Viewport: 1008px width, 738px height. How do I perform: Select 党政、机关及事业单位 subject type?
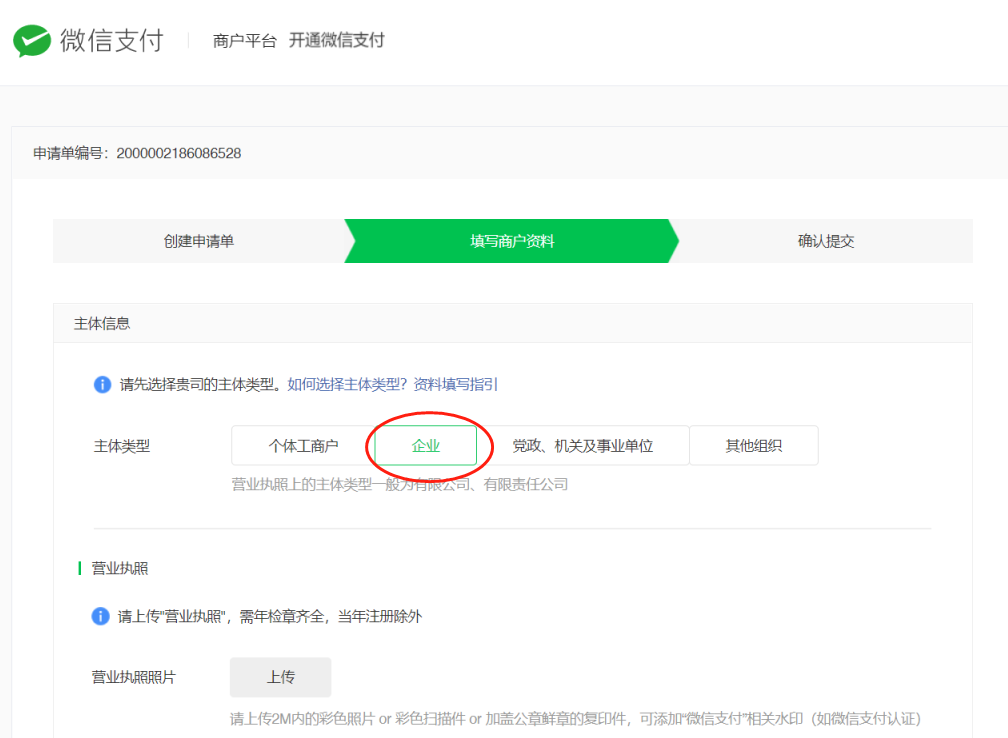coord(583,446)
